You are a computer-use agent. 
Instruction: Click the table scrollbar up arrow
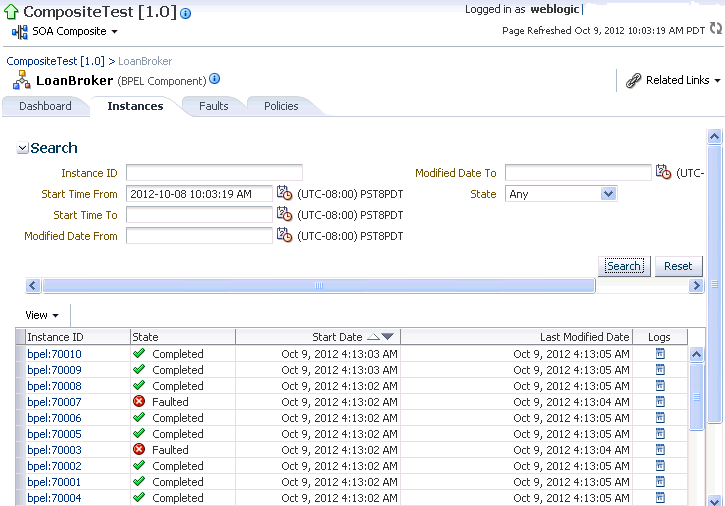click(x=696, y=355)
